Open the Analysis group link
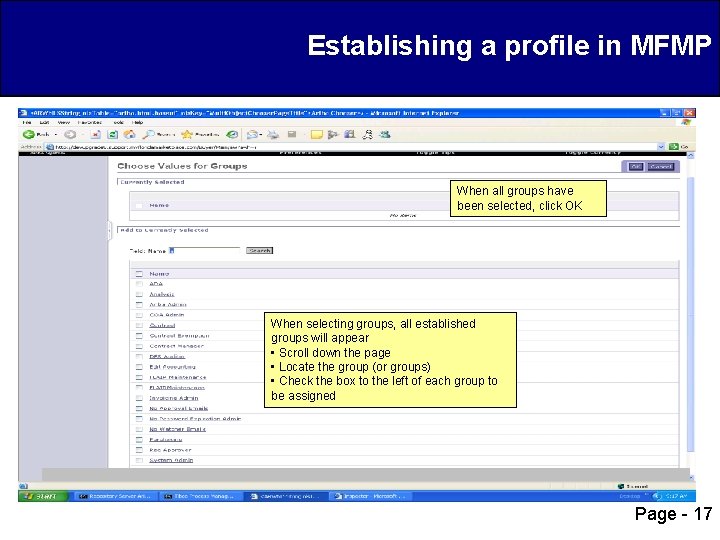This screenshot has width=720, height=540. click(162, 294)
